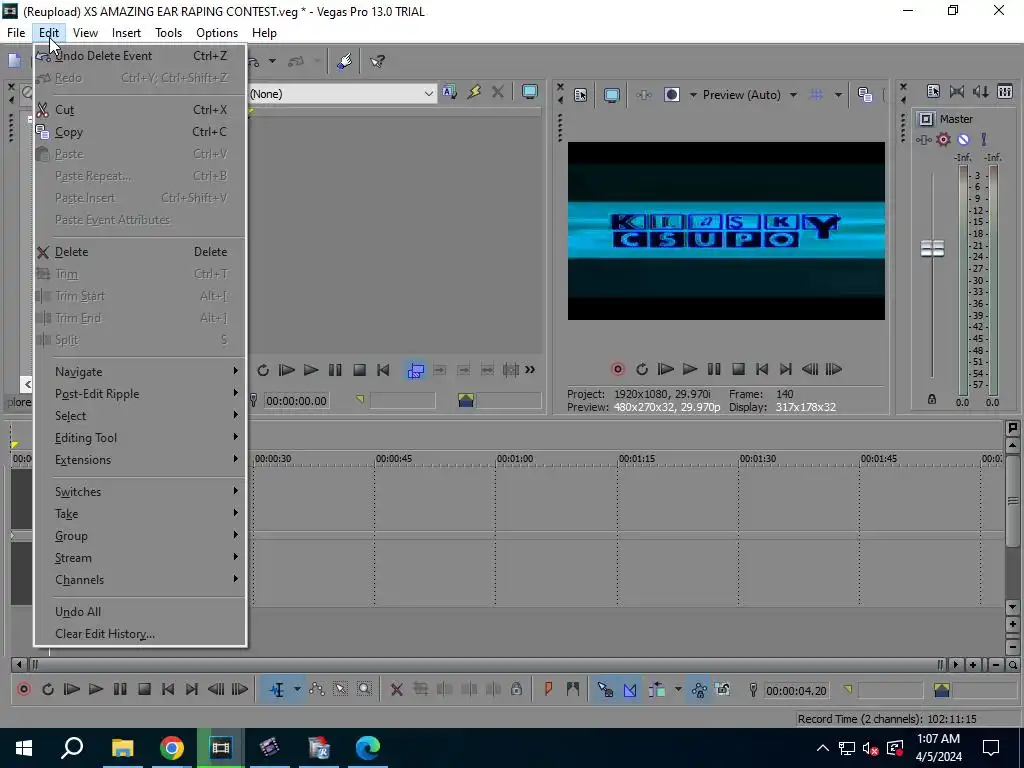Screen dimensions: 1024x768
Task: Toggle preview on external monitor icon
Action: tap(611, 95)
